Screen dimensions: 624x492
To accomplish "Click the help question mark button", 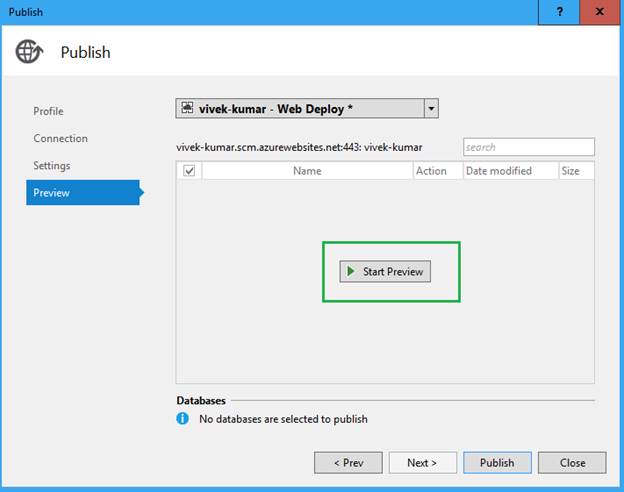I will coord(559,12).
